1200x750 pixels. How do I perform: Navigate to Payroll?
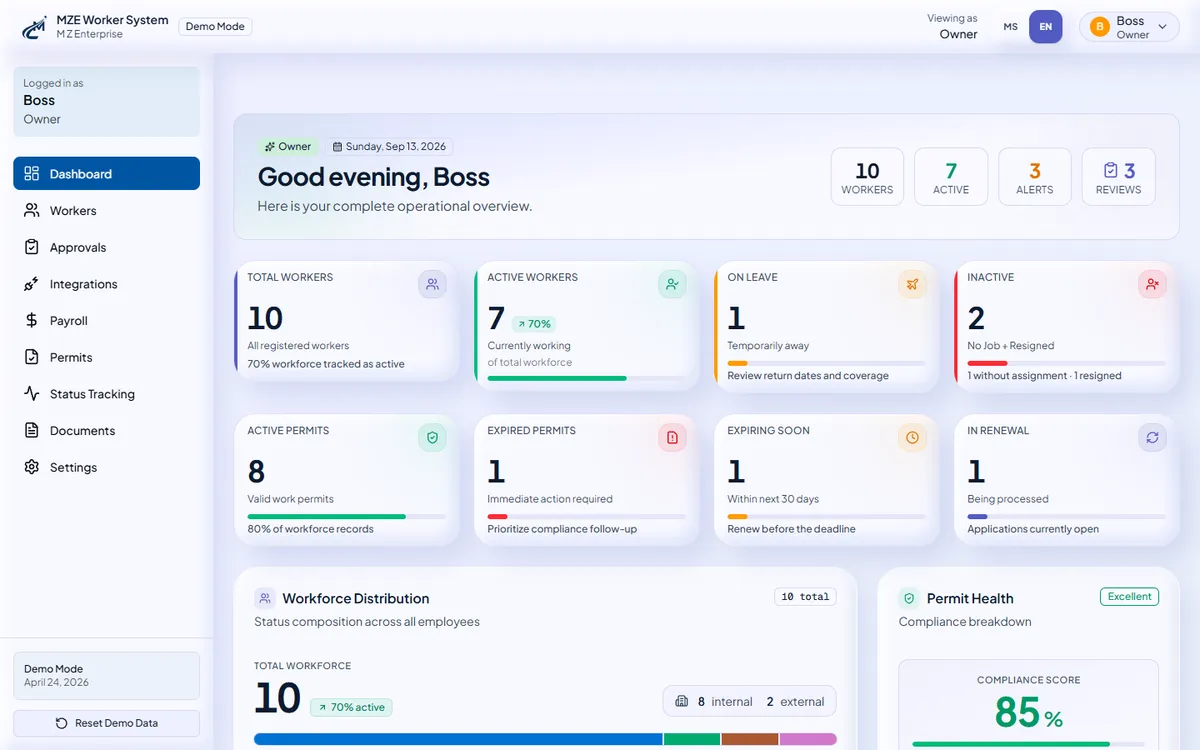[x=106, y=321]
